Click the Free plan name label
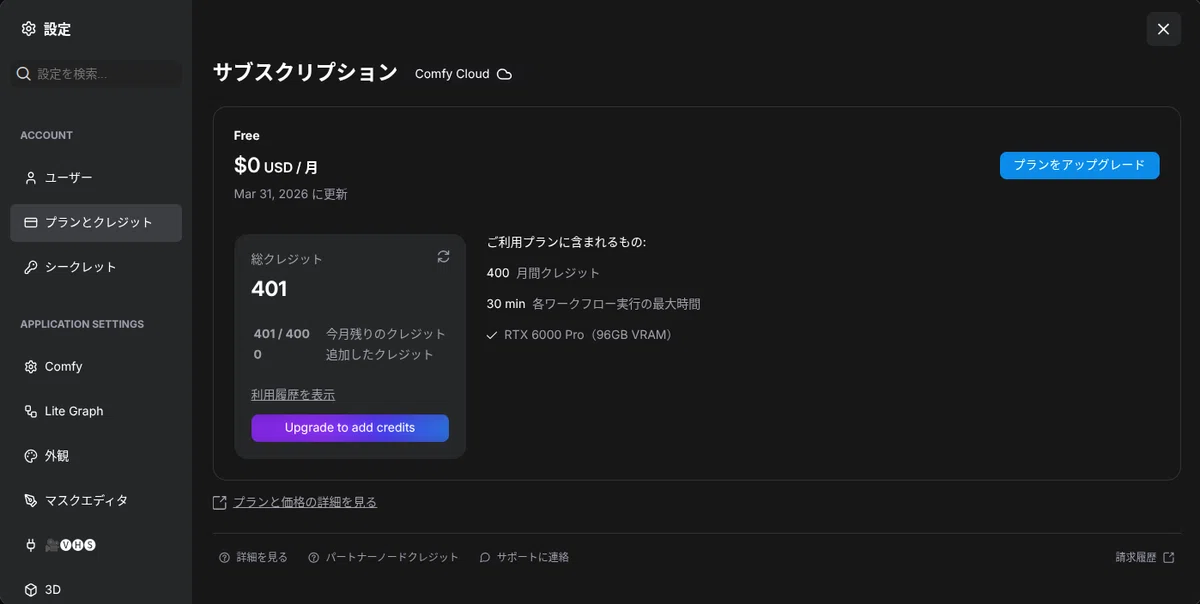Screen dimensions: 1200x604 pyautogui.click(x=247, y=136)
